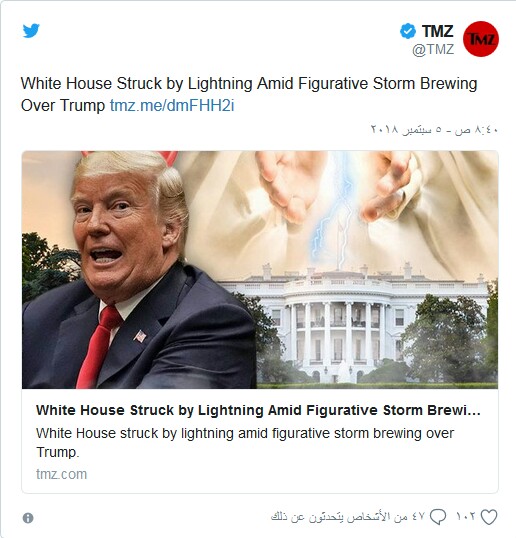Open the tweet's Arabic timestamp from 2018
Viewport: 516px width, 538px height.
pos(434,130)
